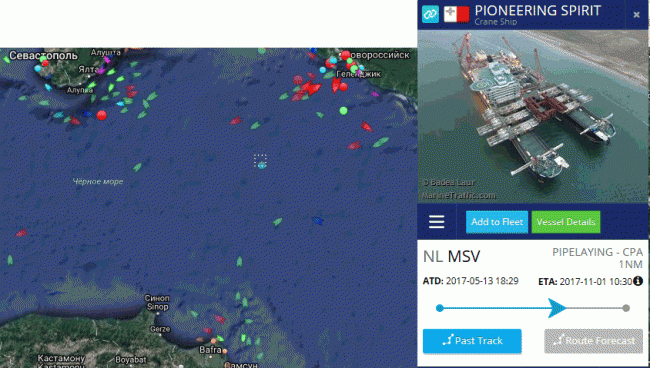Open the hamburger menu in vessel panel
The image size is (650, 368).
click(437, 222)
